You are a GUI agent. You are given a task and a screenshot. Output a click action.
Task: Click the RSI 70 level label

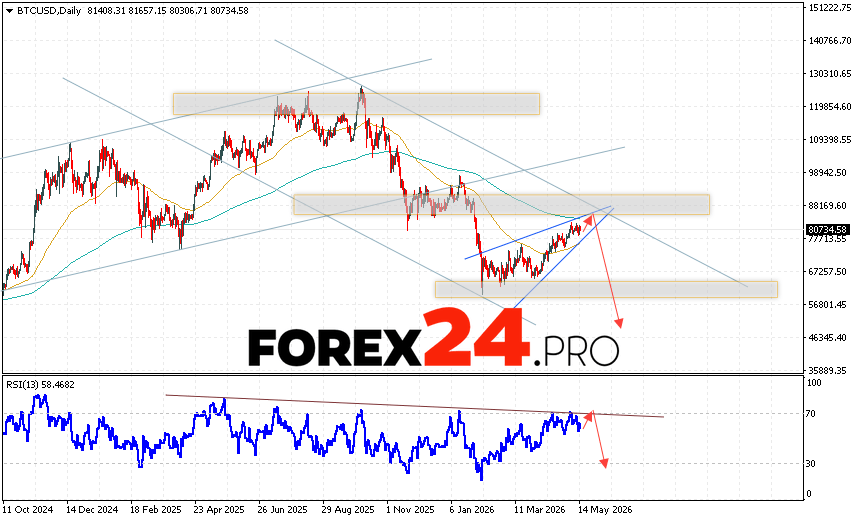tap(811, 414)
